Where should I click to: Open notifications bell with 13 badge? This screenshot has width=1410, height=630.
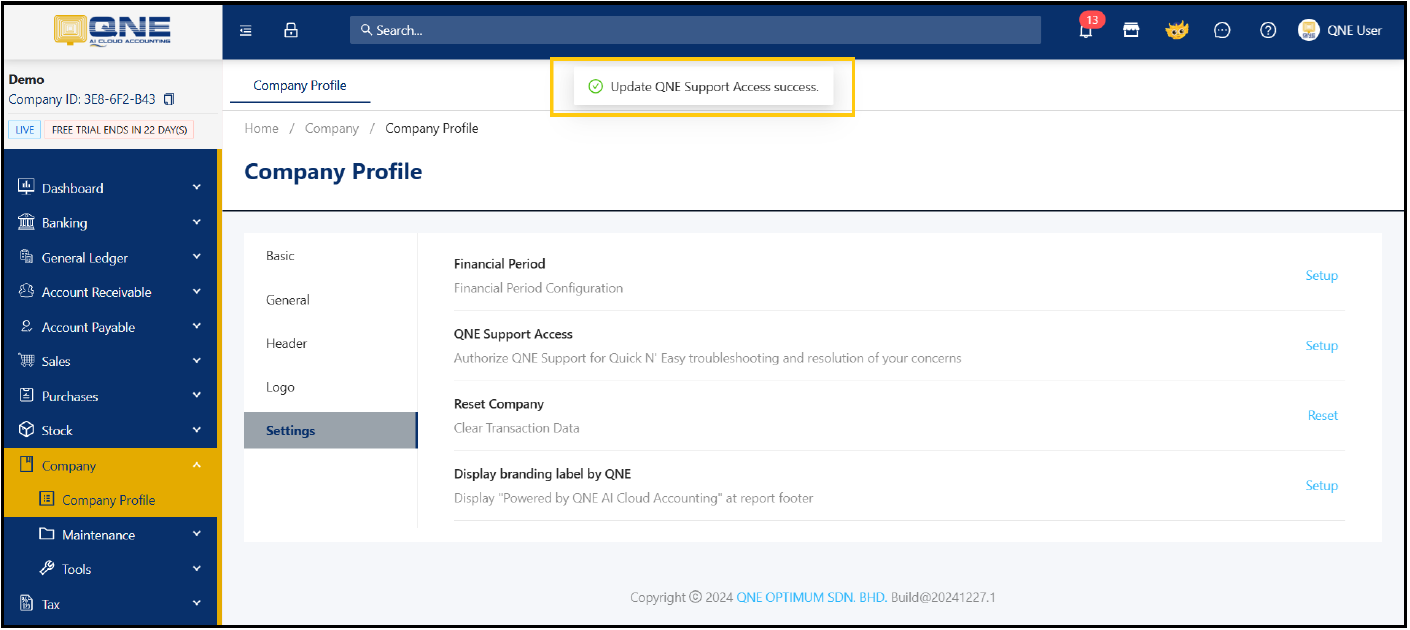coord(1086,29)
